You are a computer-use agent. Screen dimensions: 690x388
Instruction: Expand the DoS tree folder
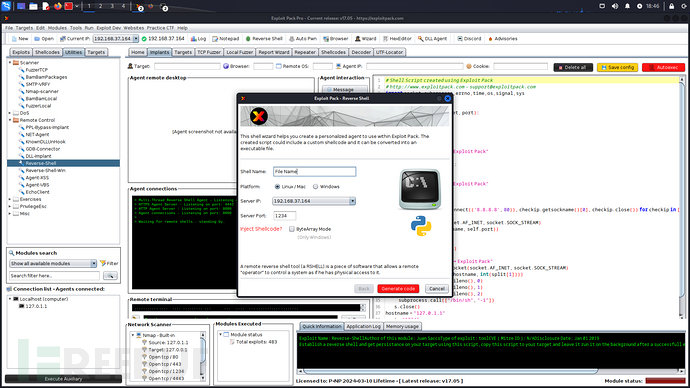pyautogui.click(x=10, y=113)
